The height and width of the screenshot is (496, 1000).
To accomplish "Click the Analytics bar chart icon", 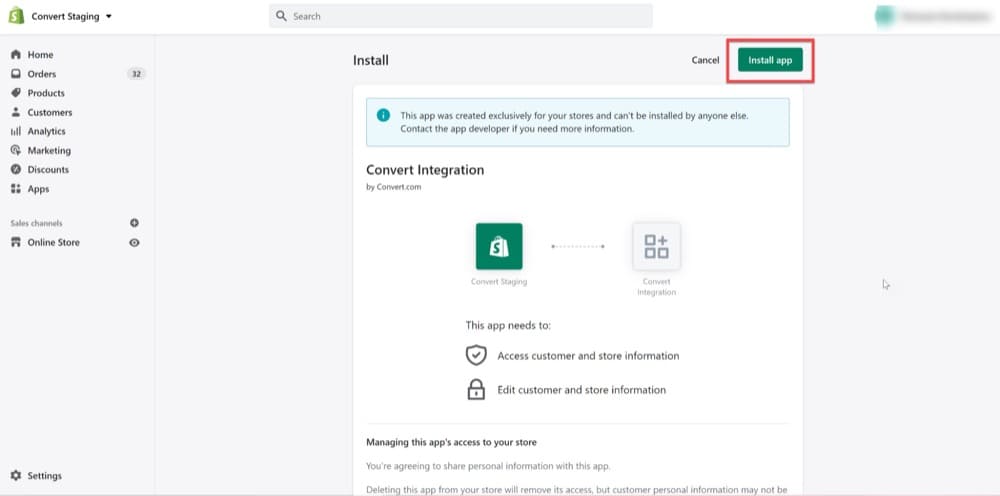I will point(16,131).
